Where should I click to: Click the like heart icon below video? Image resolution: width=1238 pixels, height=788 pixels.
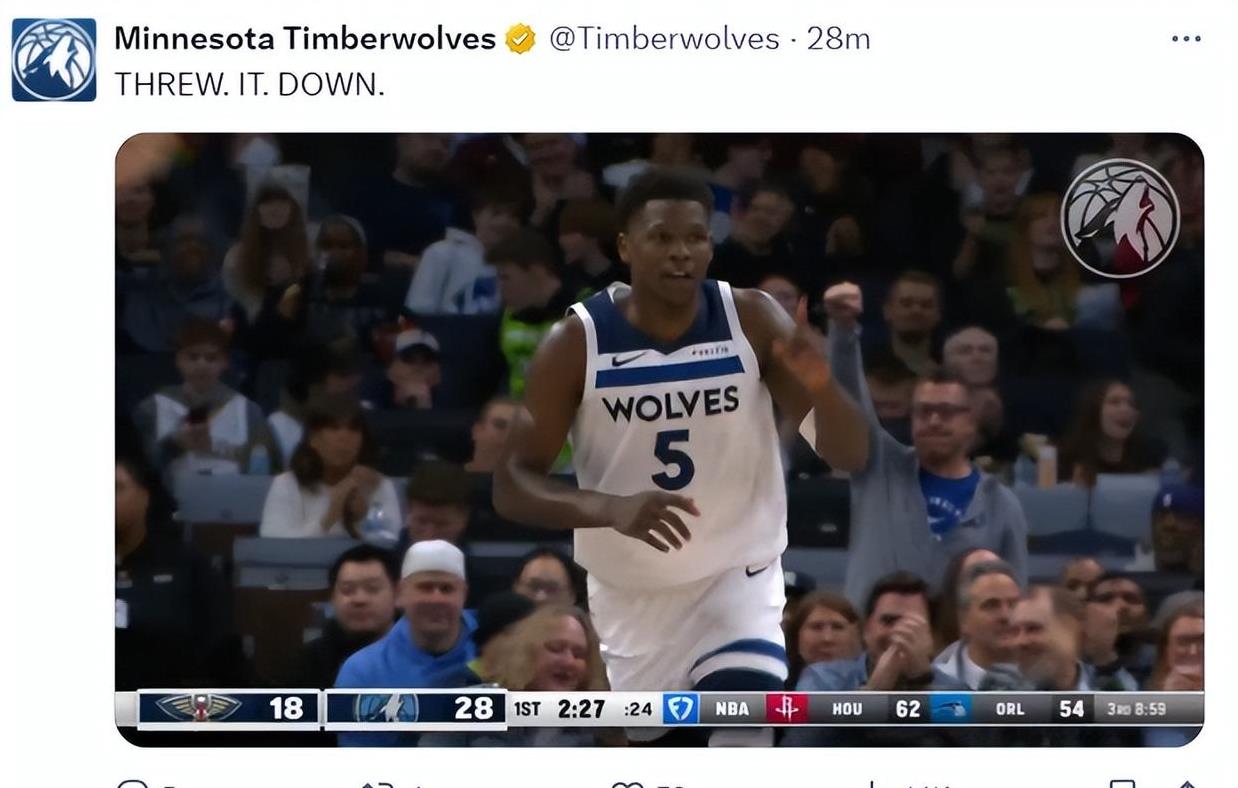627,784
